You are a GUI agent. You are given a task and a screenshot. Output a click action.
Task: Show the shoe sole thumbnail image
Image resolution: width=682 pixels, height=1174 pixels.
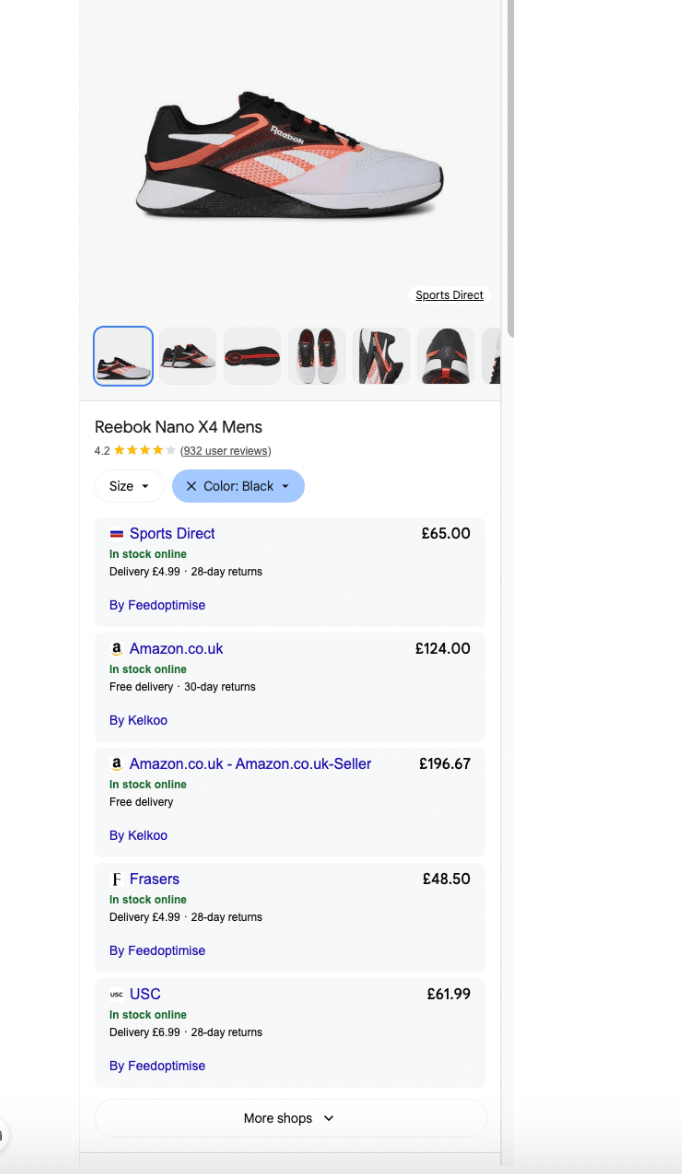pos(252,356)
